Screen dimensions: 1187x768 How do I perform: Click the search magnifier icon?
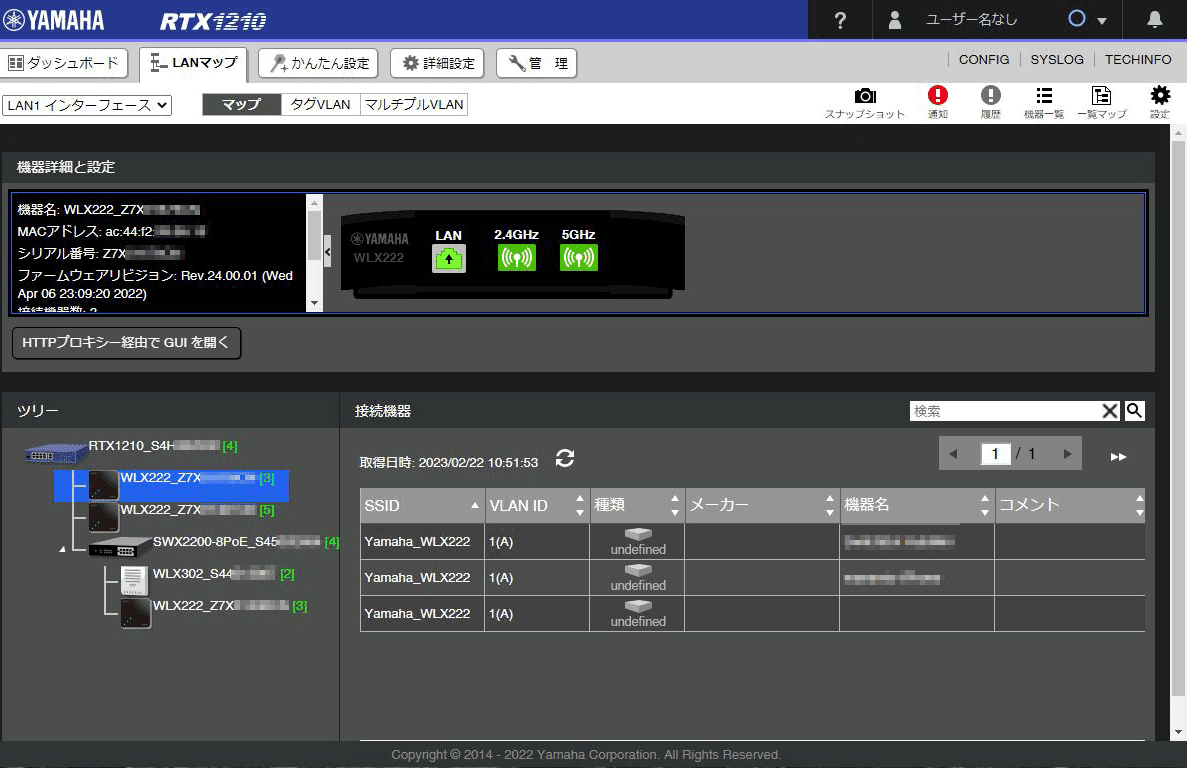pos(1134,410)
